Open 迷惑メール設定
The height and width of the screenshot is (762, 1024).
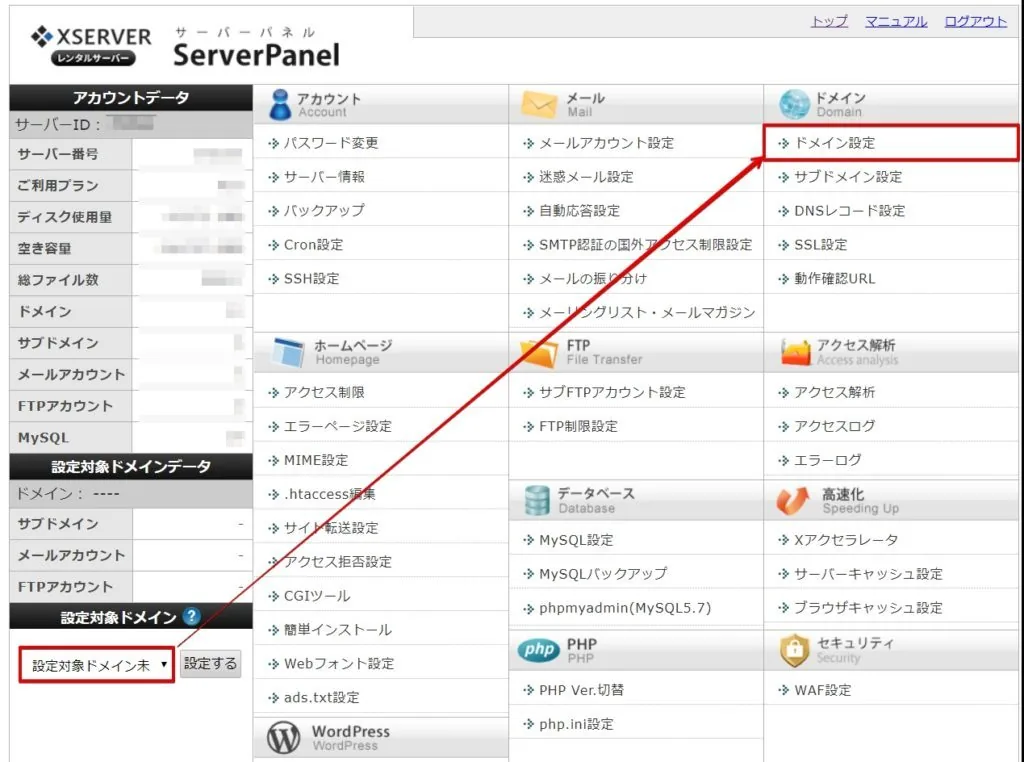pos(586,177)
